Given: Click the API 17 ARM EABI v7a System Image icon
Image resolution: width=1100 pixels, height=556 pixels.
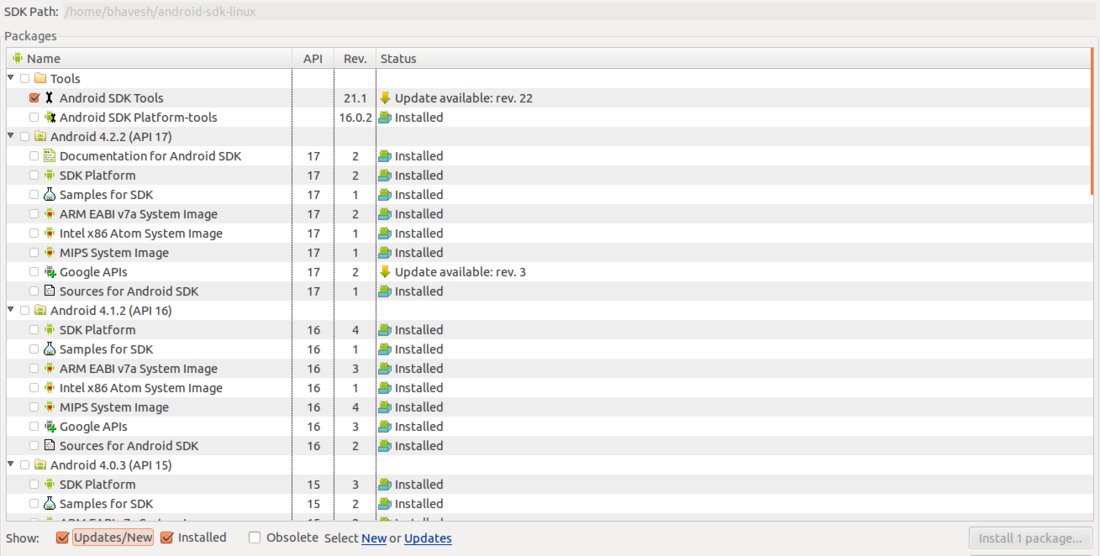Looking at the screenshot, I should tap(49, 214).
